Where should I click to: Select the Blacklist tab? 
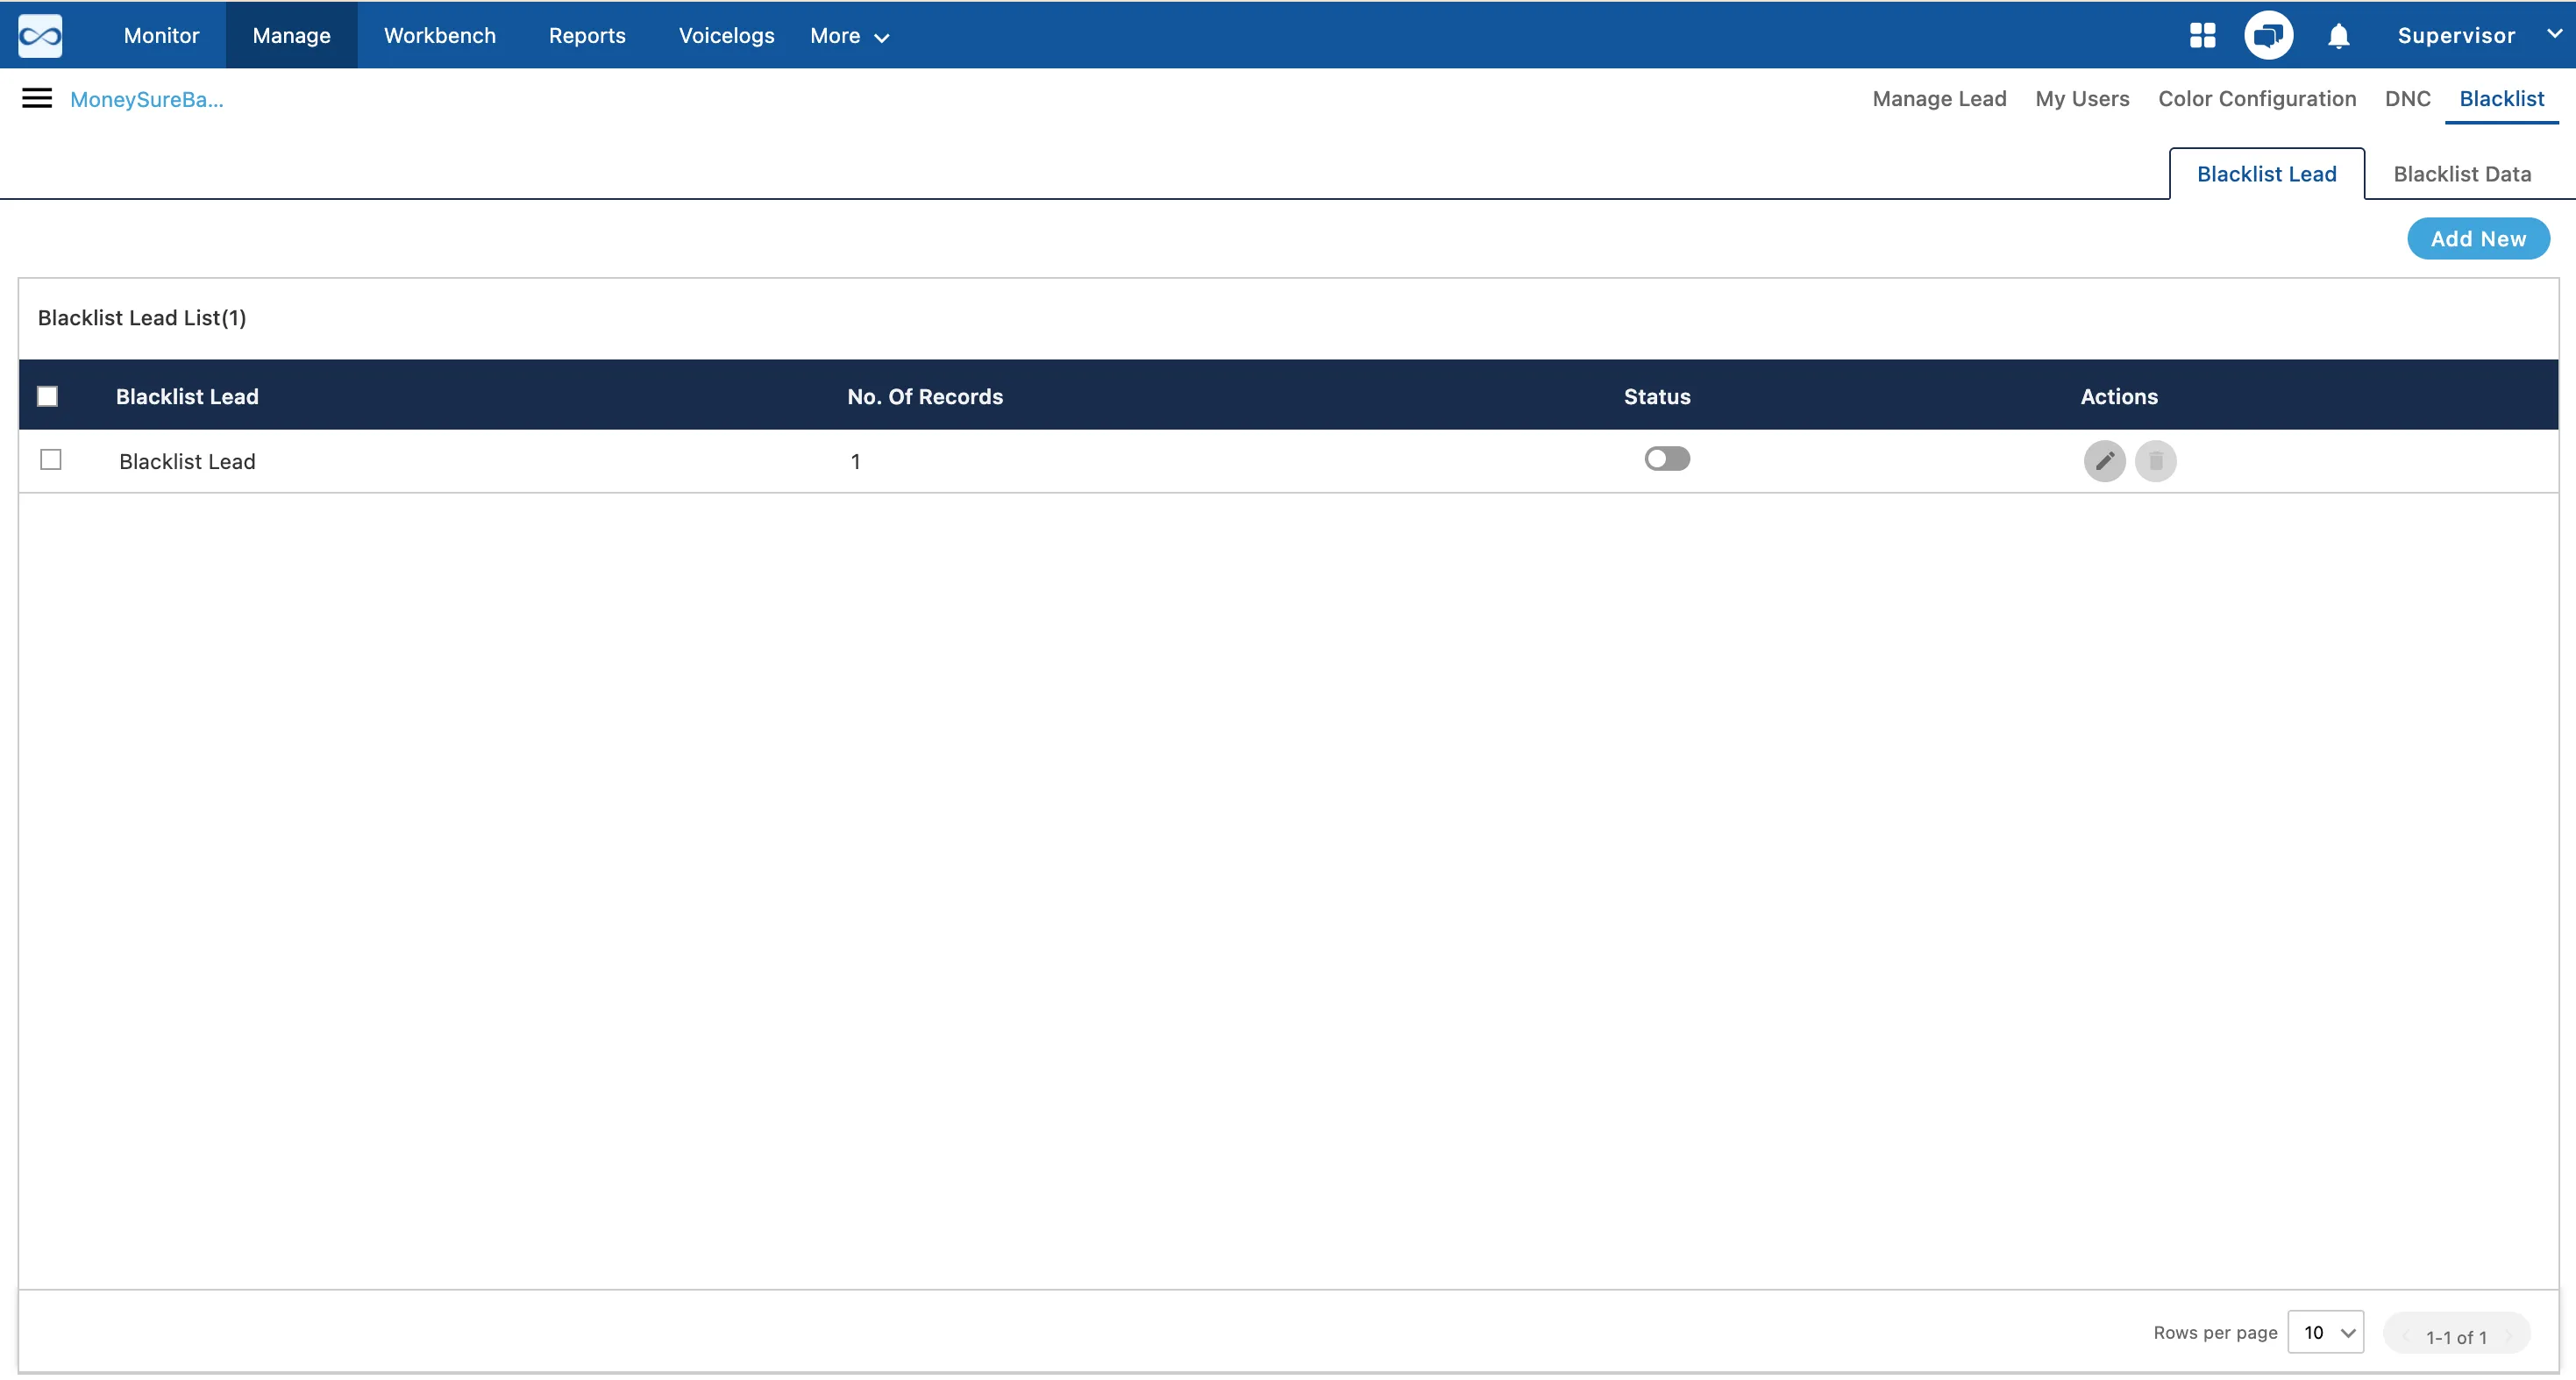tap(2501, 98)
